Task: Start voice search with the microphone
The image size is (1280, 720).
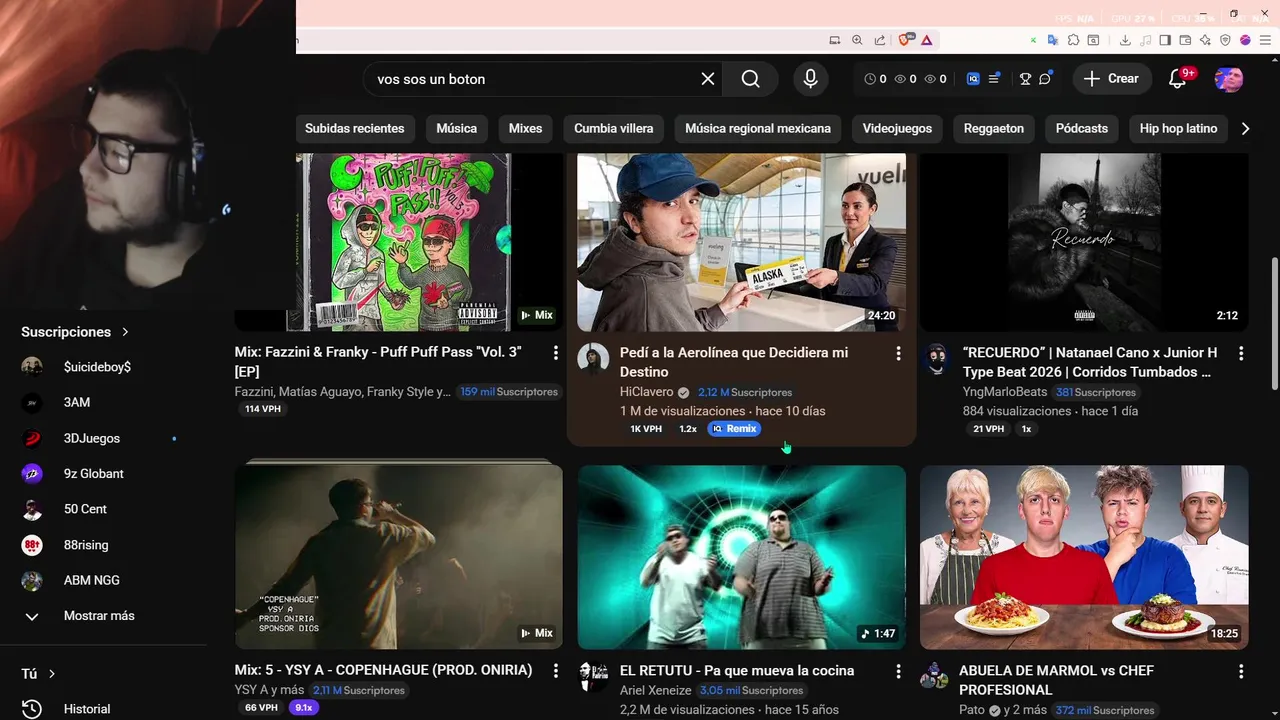Action: click(x=811, y=79)
